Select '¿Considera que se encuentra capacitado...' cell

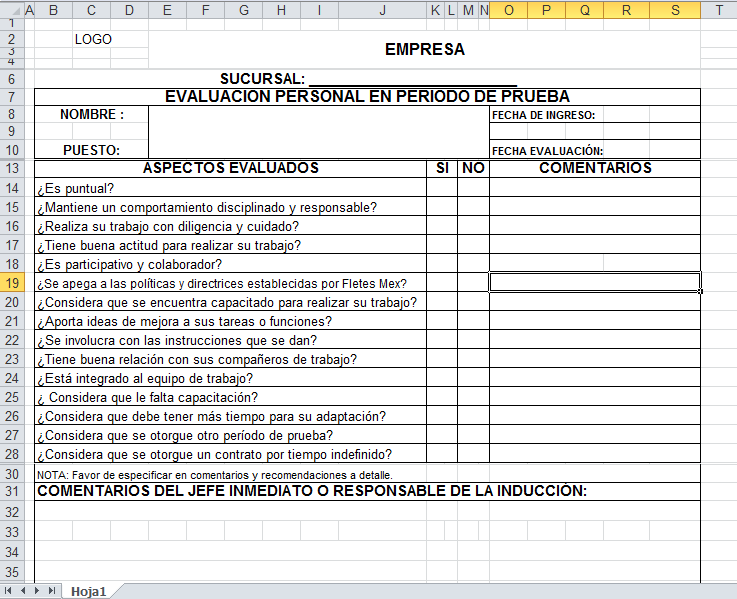(230, 302)
